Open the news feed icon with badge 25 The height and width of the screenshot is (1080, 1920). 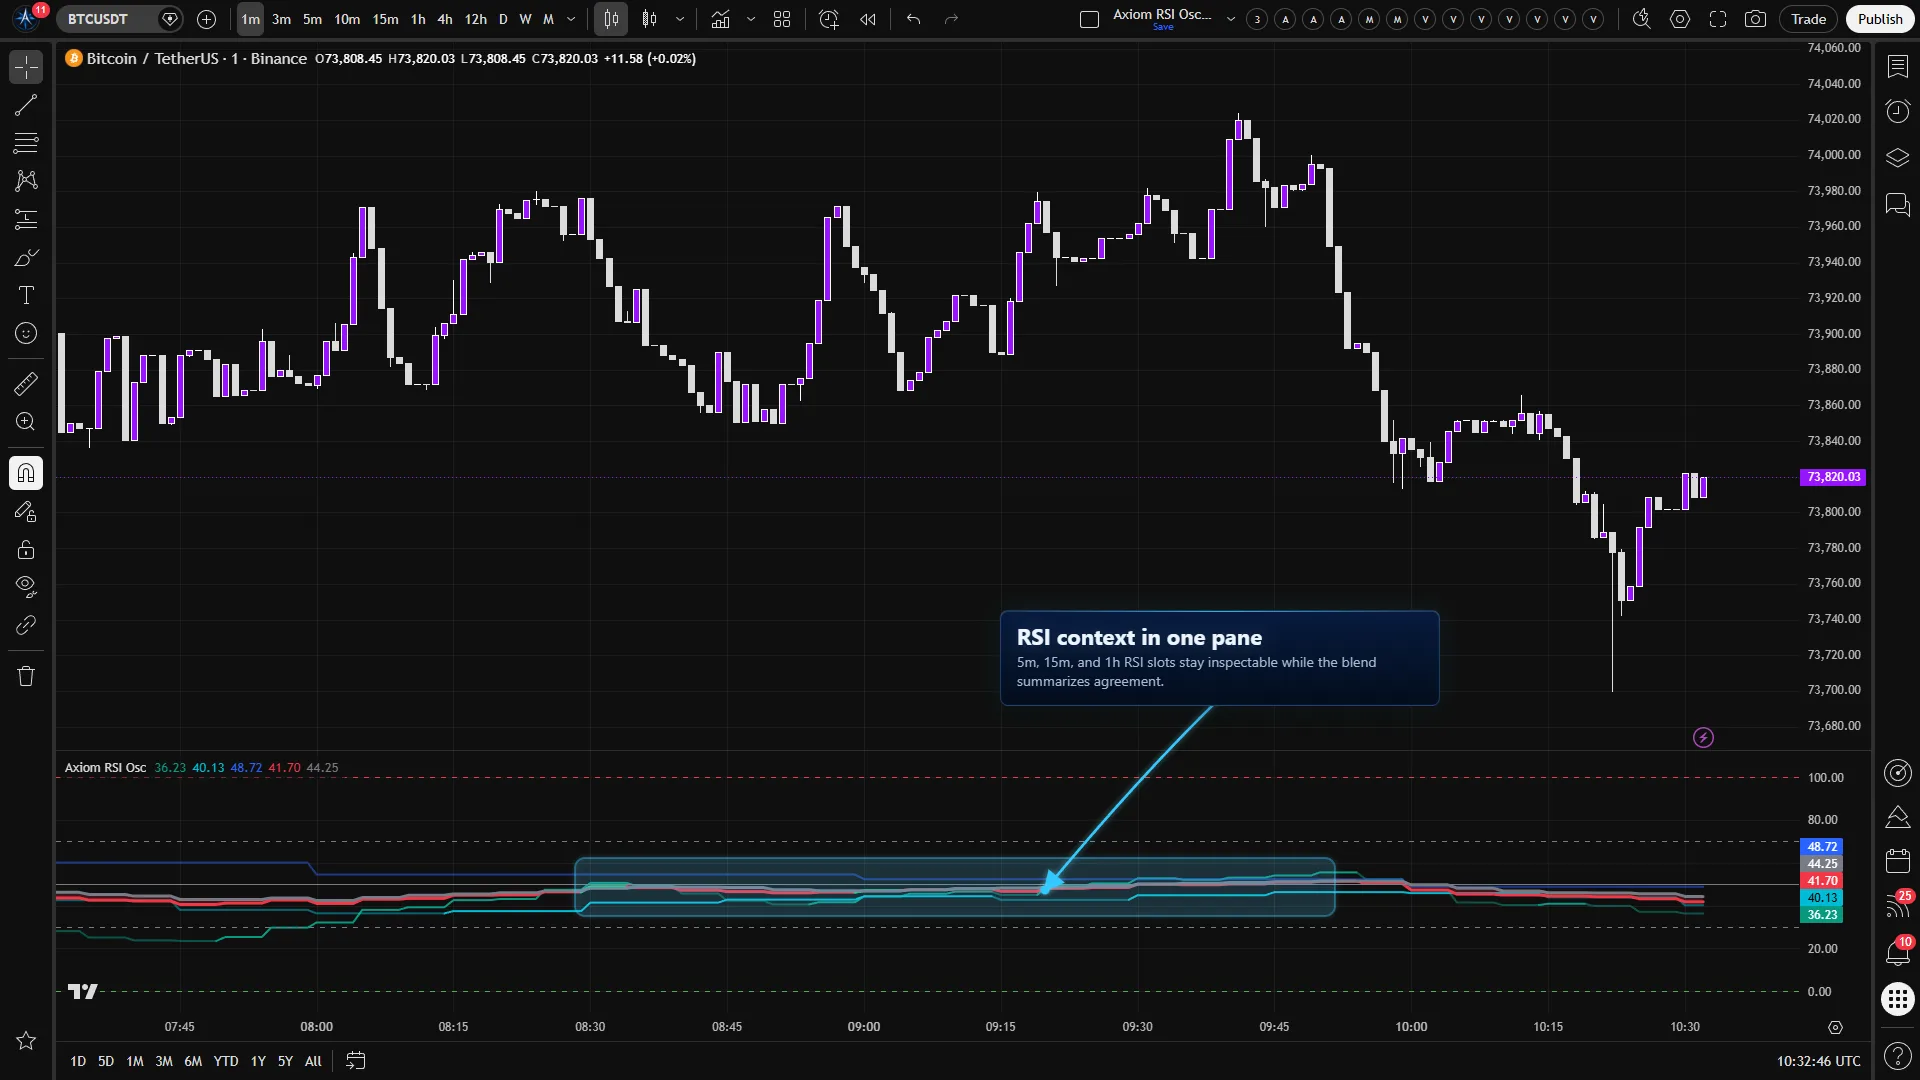1897,905
